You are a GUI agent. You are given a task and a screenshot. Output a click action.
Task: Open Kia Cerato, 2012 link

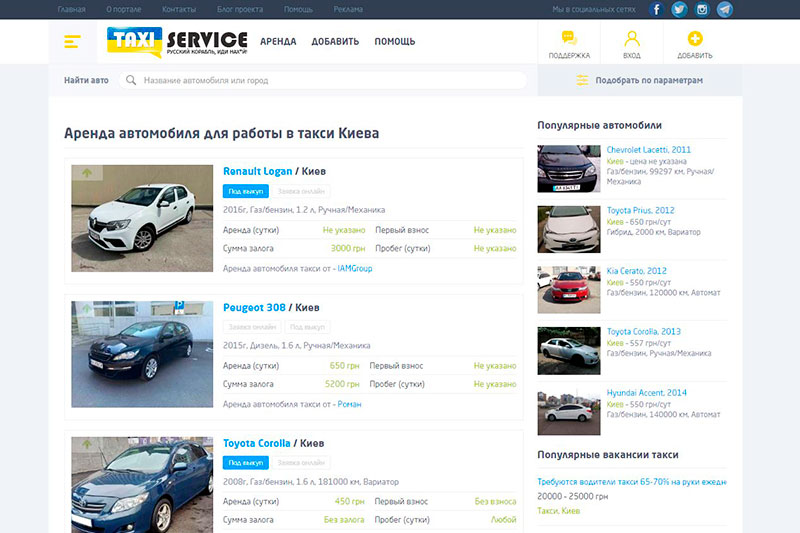point(636,271)
